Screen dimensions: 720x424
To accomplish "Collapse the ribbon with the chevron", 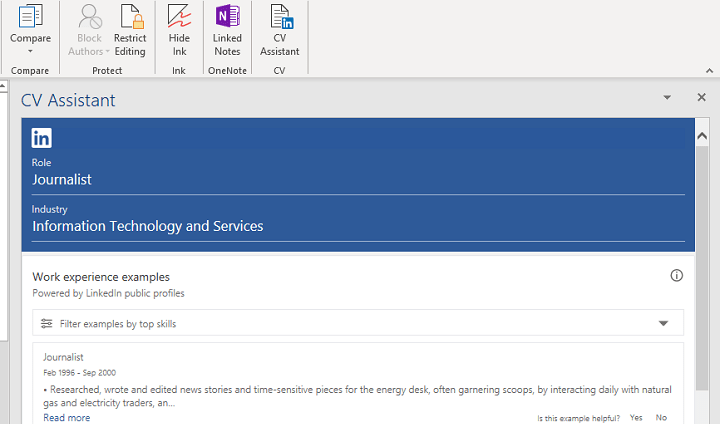I will 709,71.
